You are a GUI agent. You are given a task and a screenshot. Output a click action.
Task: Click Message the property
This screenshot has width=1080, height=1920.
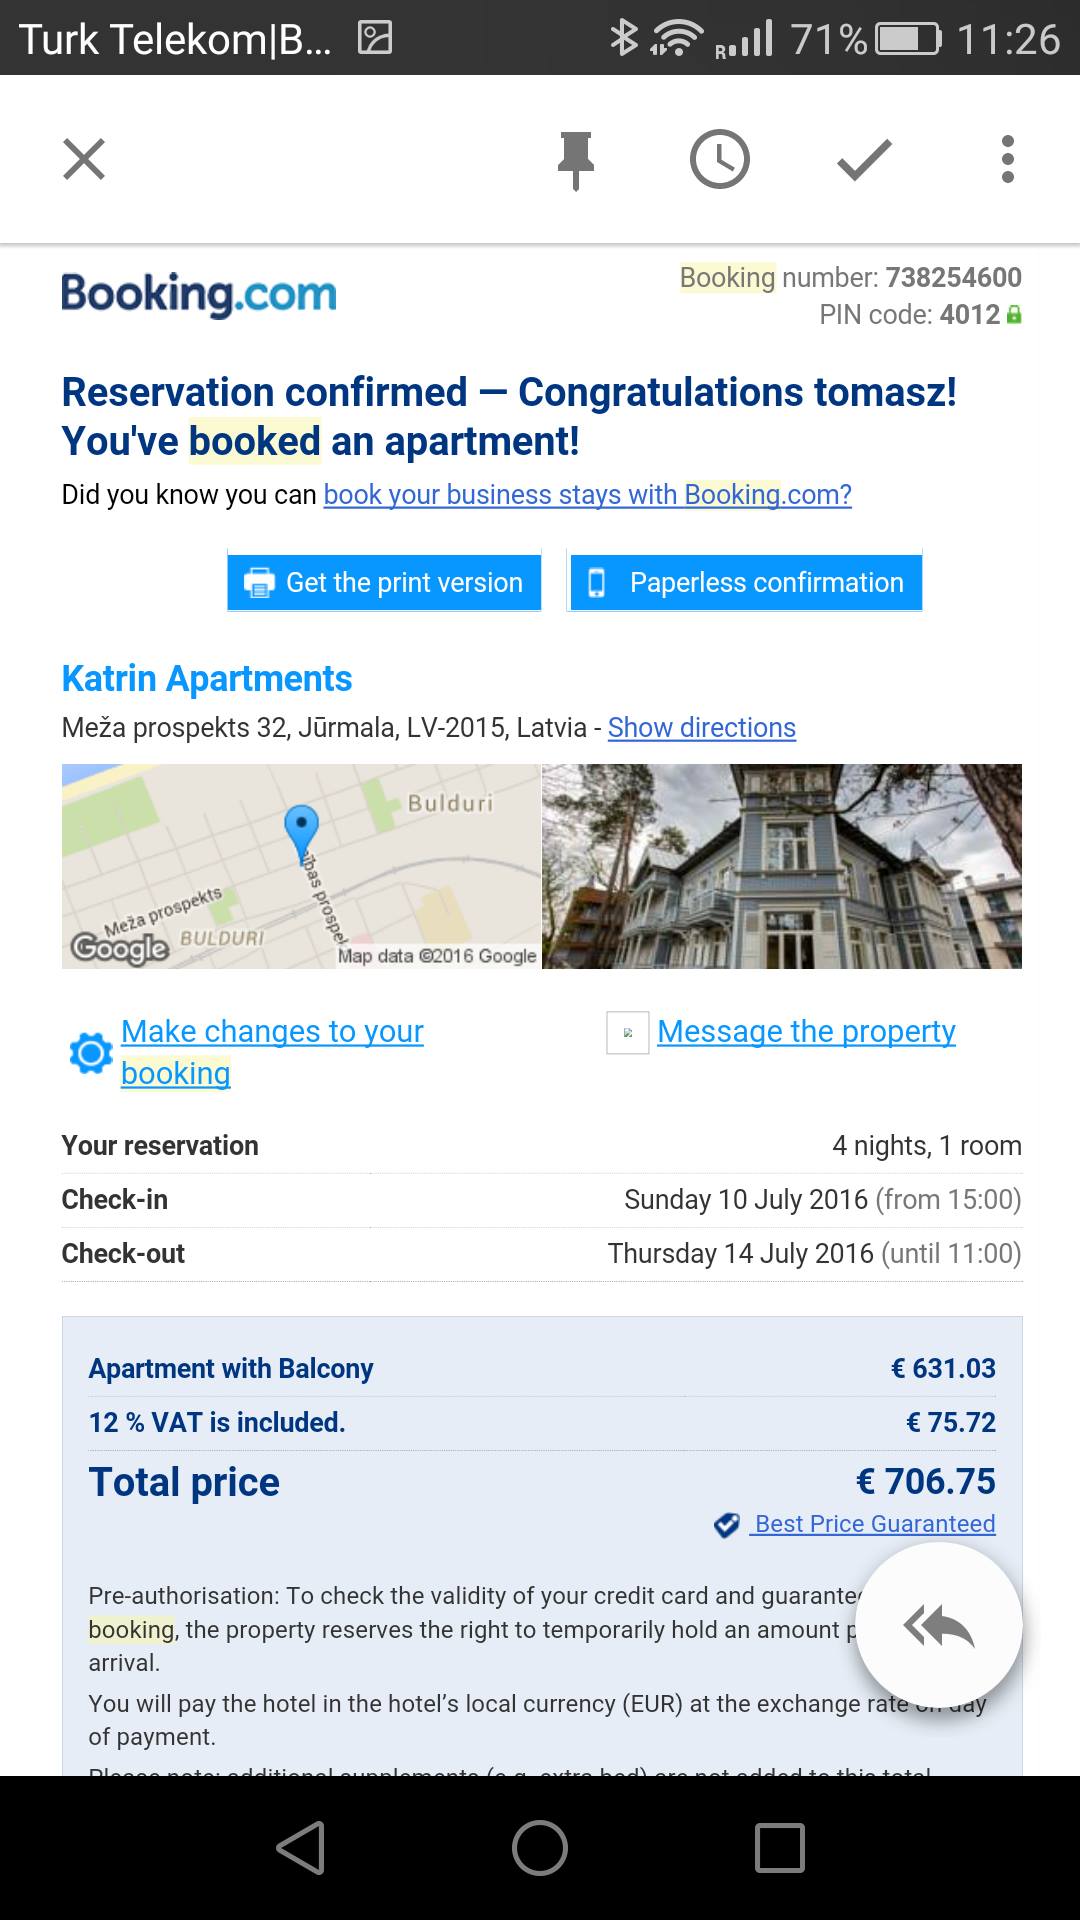(x=806, y=1031)
